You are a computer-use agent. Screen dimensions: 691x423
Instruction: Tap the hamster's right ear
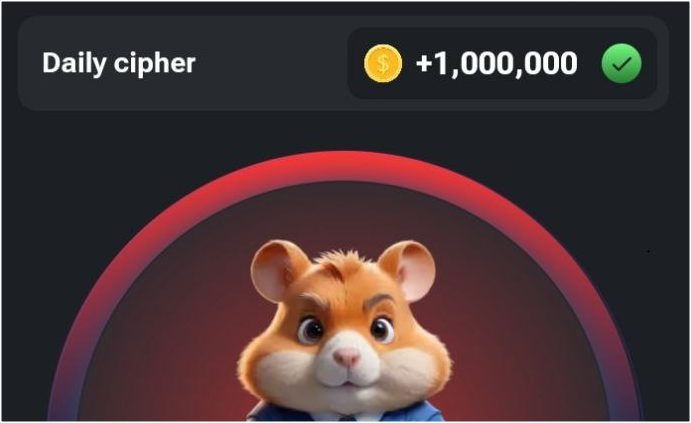pyautogui.click(x=408, y=269)
